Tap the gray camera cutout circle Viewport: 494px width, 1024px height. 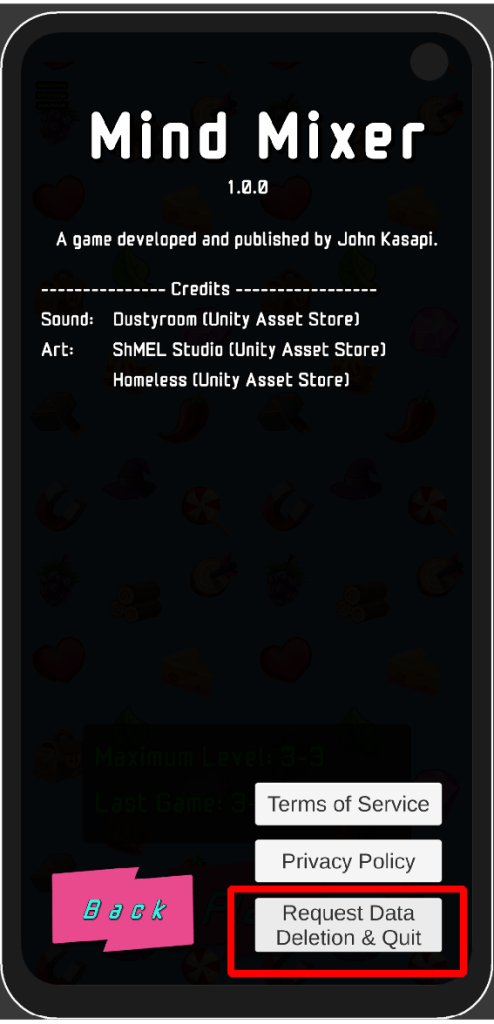tap(429, 61)
